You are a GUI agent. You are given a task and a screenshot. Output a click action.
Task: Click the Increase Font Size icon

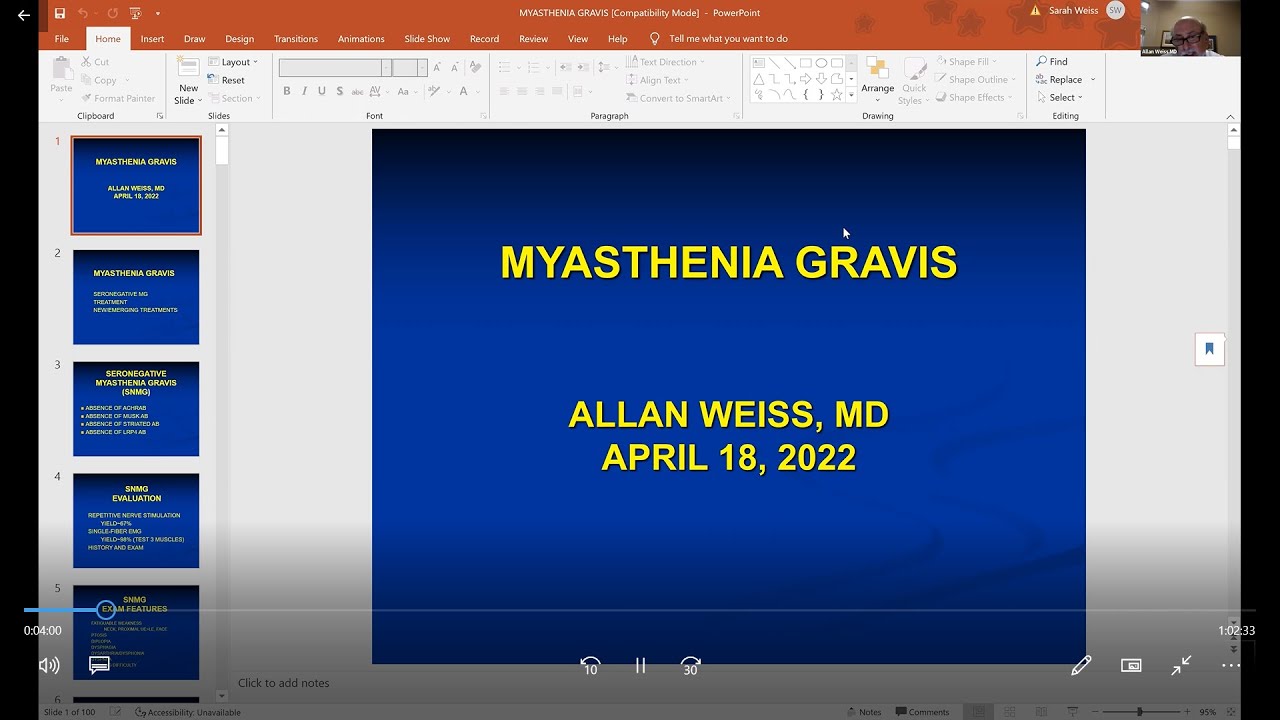(x=437, y=67)
